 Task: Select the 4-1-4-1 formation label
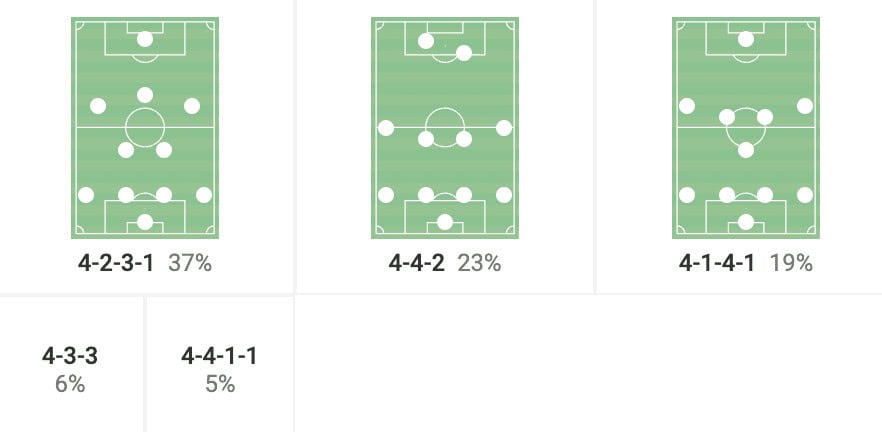pyautogui.click(x=718, y=264)
